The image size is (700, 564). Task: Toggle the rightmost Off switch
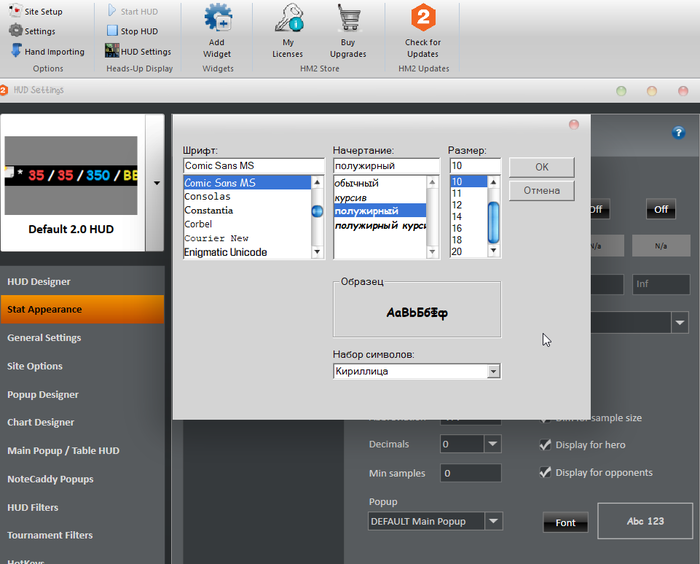click(661, 209)
